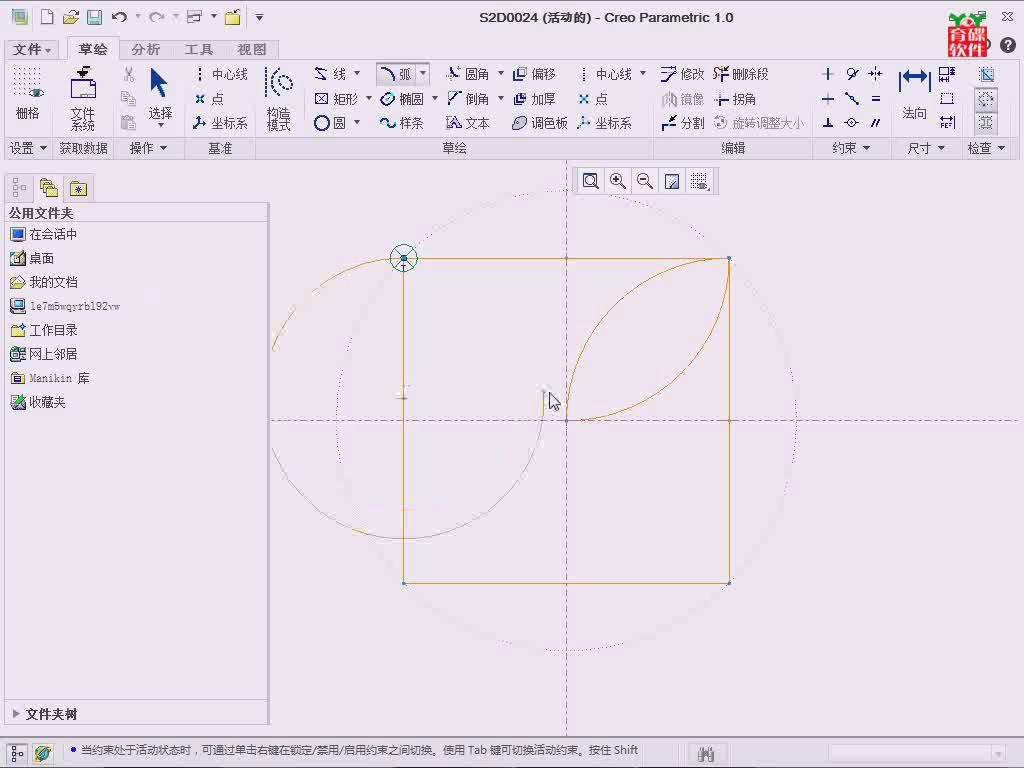Insert sketch text with 文本
The width and height of the screenshot is (1024, 768).
[x=468, y=123]
